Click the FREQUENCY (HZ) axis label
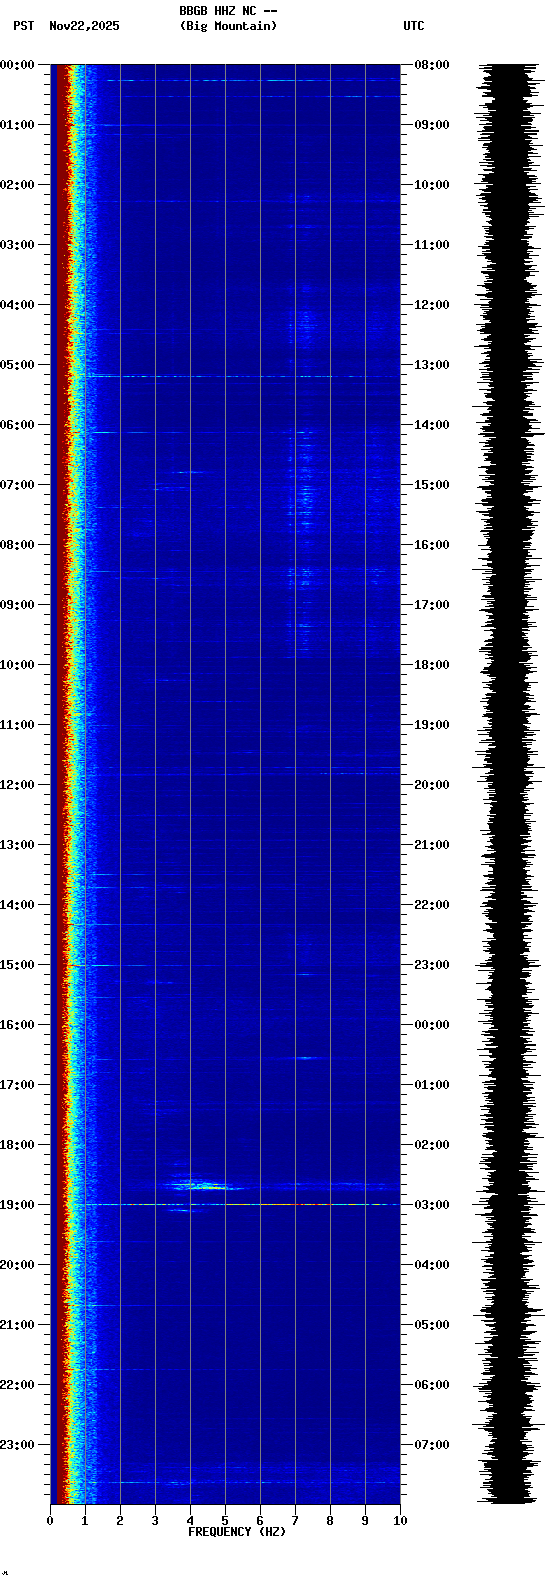This screenshot has width=552, height=1584. coord(237,1532)
